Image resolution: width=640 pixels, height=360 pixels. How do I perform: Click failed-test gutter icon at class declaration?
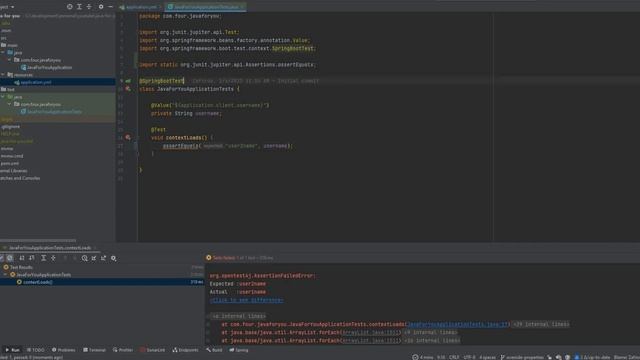(128, 89)
